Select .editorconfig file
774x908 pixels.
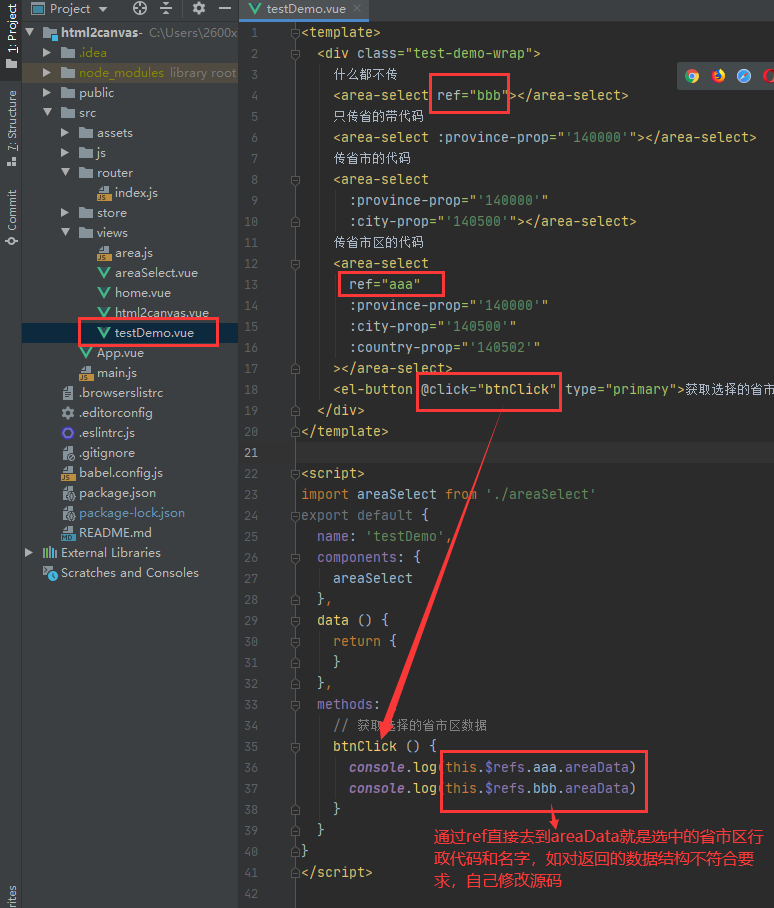tap(116, 413)
